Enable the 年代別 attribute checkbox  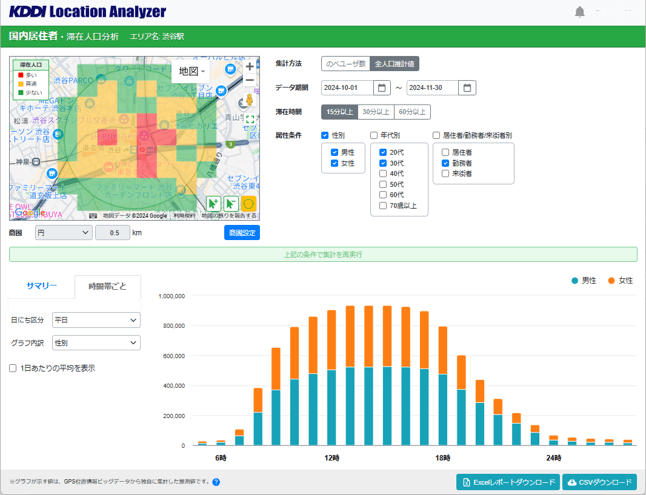374,135
